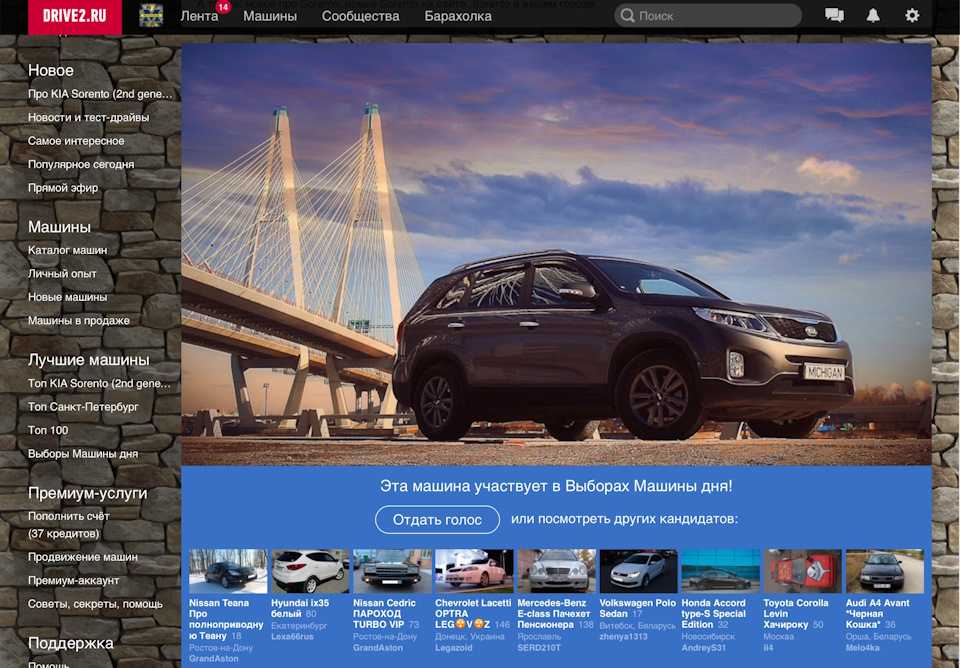The height and width of the screenshot is (668, 960).
Task: Open Новости и тест-драйвы link
Action: coord(88,117)
